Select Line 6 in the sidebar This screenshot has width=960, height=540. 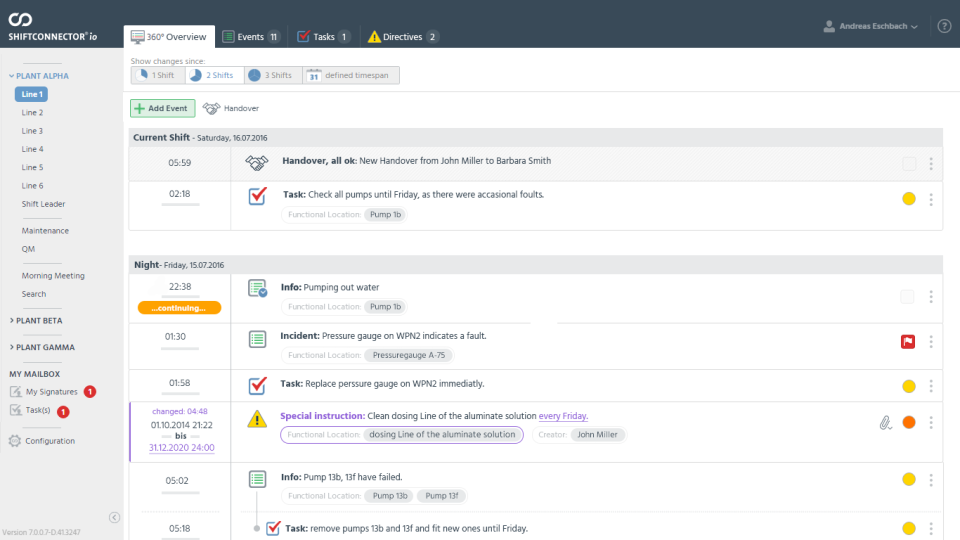point(32,186)
